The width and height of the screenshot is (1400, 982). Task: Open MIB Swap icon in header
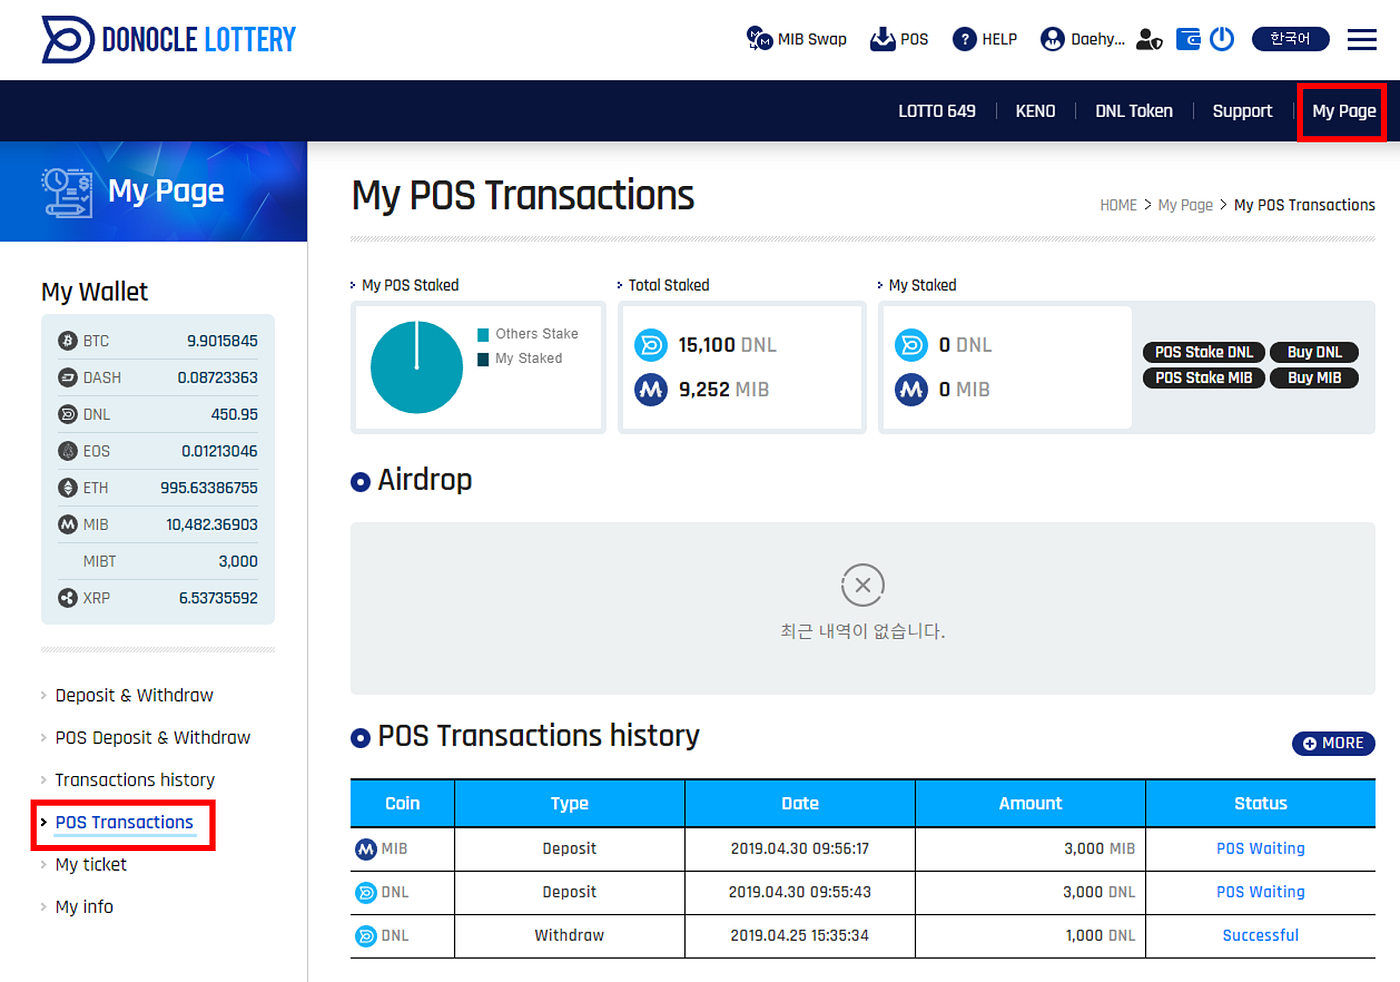[759, 39]
